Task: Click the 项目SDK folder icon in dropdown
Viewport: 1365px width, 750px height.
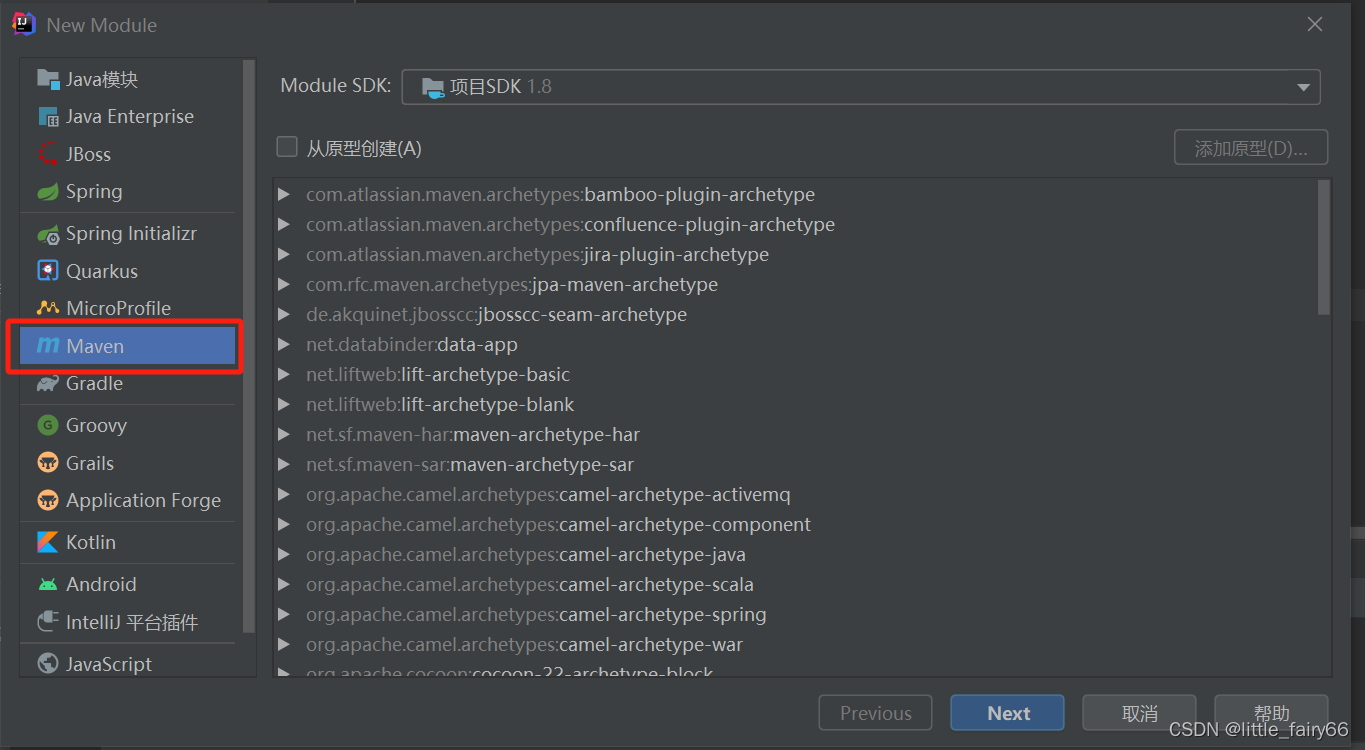Action: [x=433, y=87]
